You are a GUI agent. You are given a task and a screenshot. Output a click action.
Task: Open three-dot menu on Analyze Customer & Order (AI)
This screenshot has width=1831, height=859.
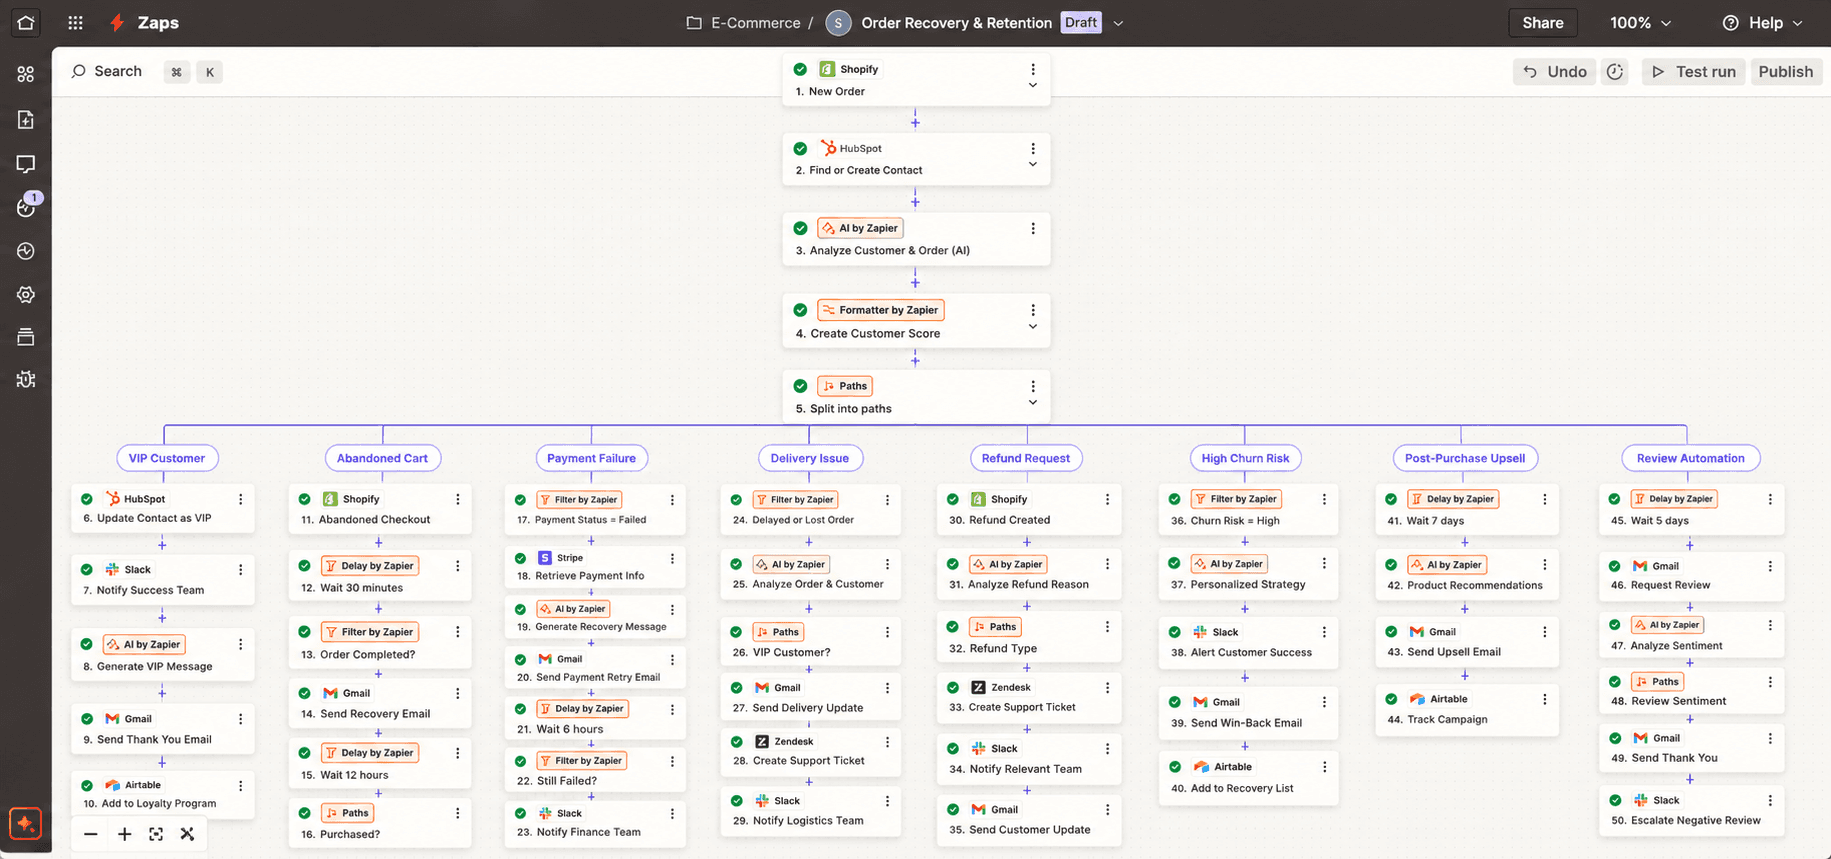coord(1033,229)
